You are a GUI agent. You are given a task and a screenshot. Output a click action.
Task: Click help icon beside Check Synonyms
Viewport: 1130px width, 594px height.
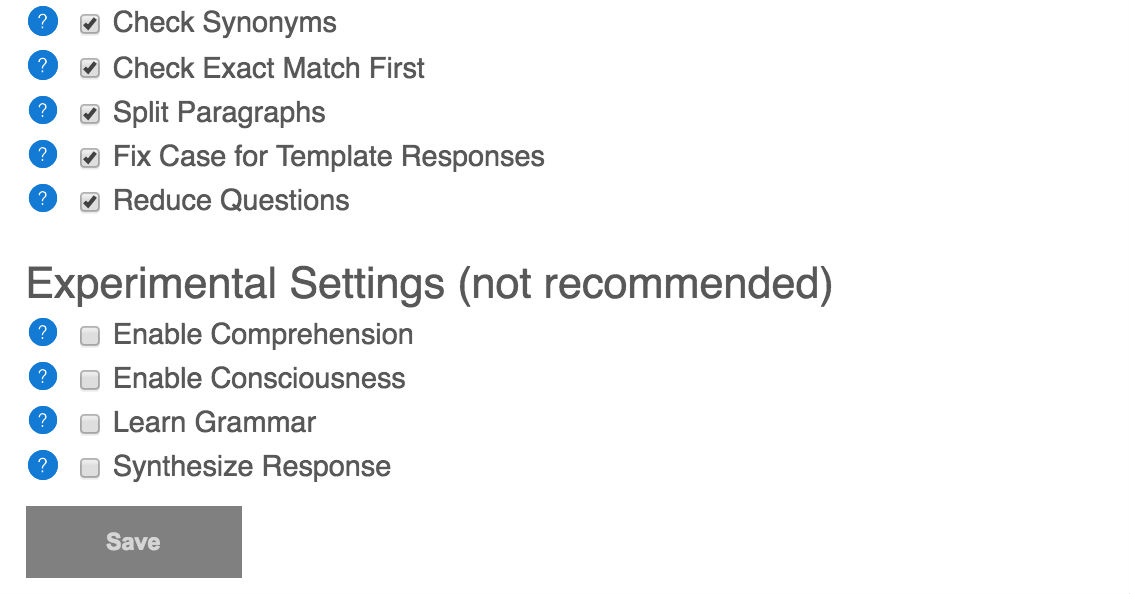[x=42, y=22]
